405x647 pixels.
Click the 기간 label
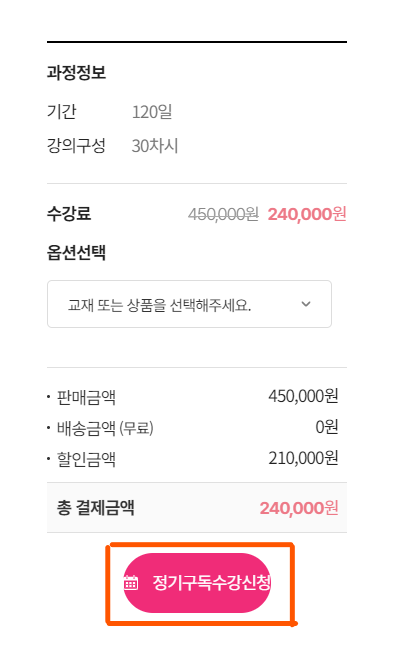pos(62,111)
